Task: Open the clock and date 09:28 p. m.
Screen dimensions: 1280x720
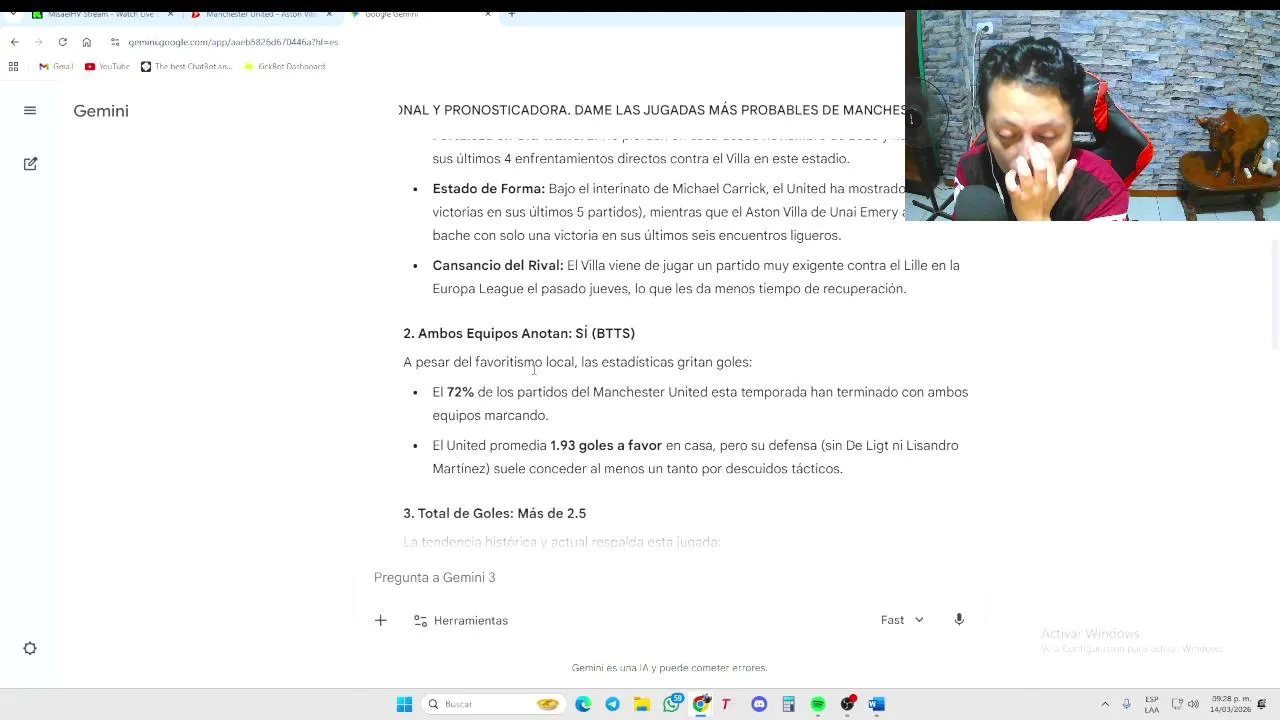Action: (x=1231, y=704)
